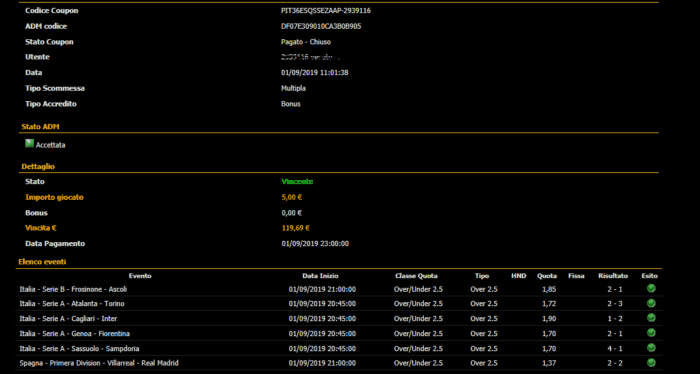Image resolution: width=700 pixels, height=374 pixels.
Task: Click the Evento column header
Action: (140, 276)
